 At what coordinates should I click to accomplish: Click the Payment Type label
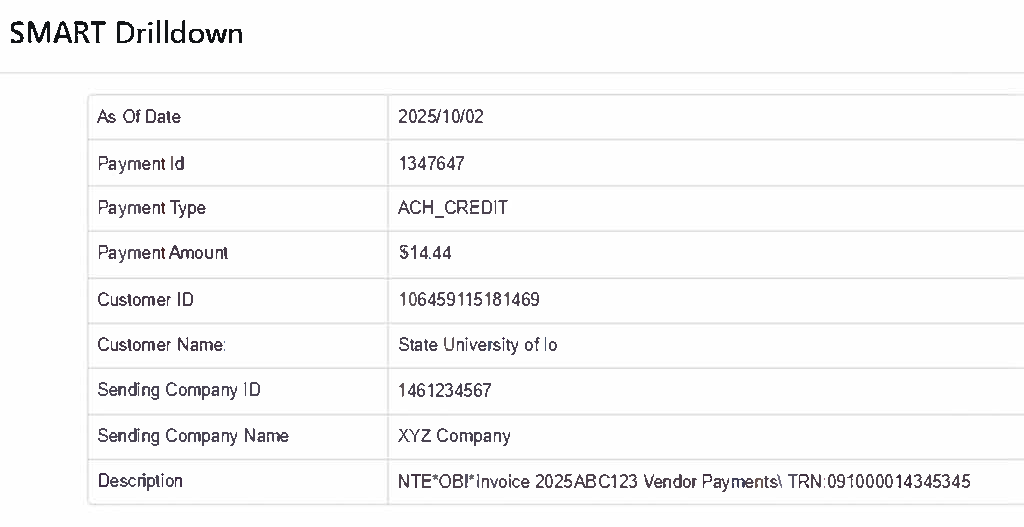[151, 208]
